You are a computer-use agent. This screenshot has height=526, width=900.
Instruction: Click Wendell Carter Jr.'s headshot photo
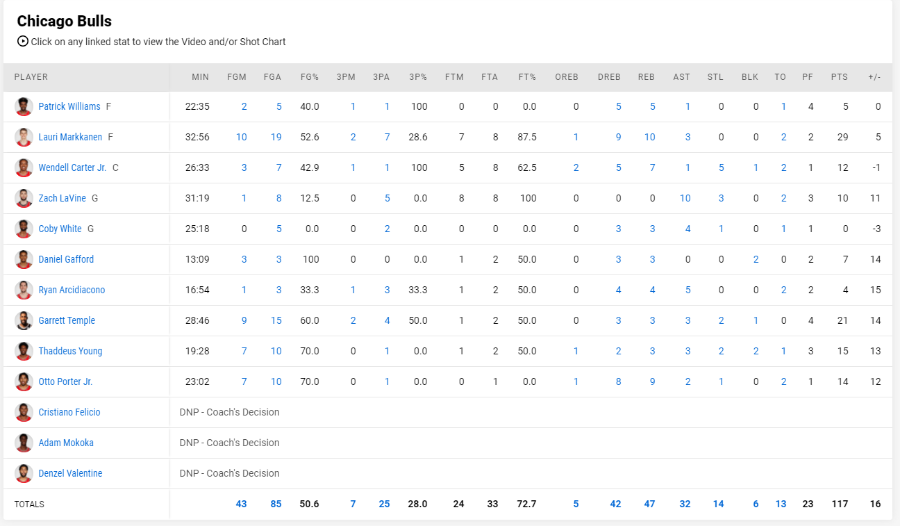[x=24, y=168]
